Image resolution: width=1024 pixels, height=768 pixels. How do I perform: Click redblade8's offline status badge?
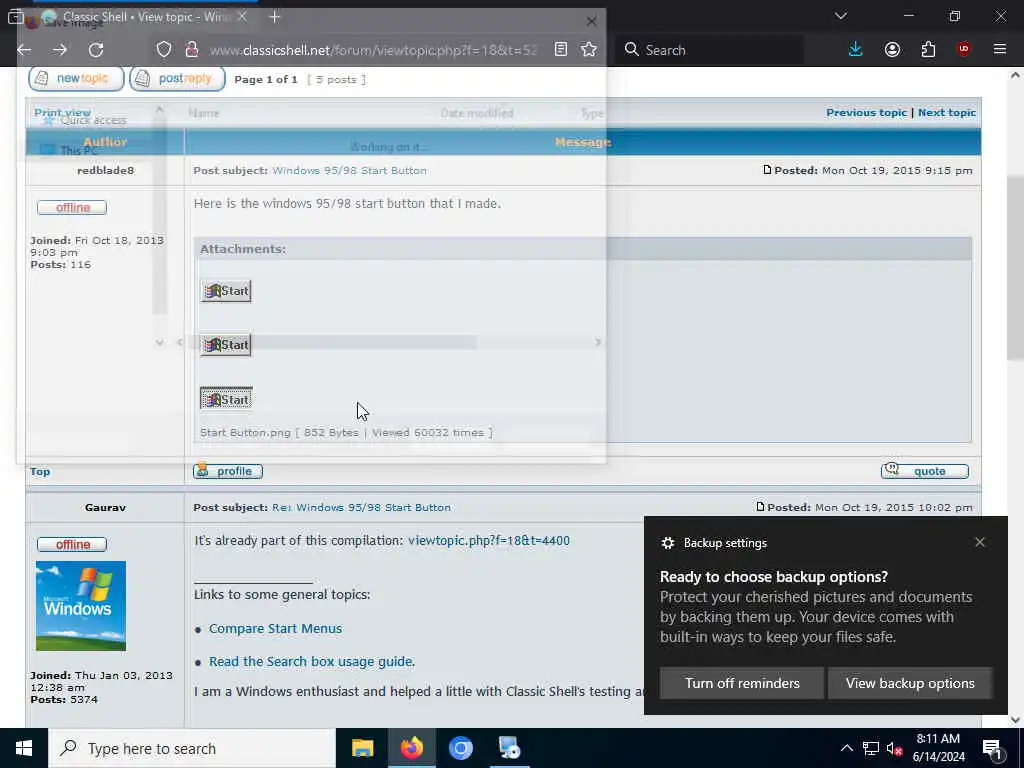coord(72,207)
